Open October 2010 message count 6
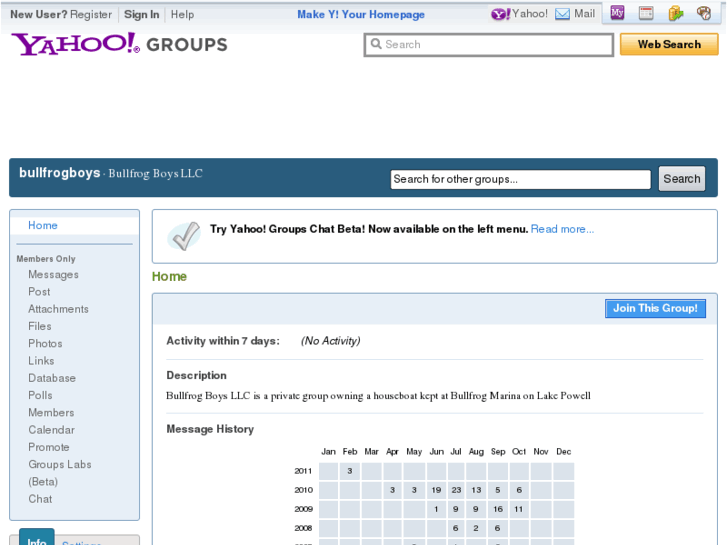727x545 pixels. click(x=519, y=490)
